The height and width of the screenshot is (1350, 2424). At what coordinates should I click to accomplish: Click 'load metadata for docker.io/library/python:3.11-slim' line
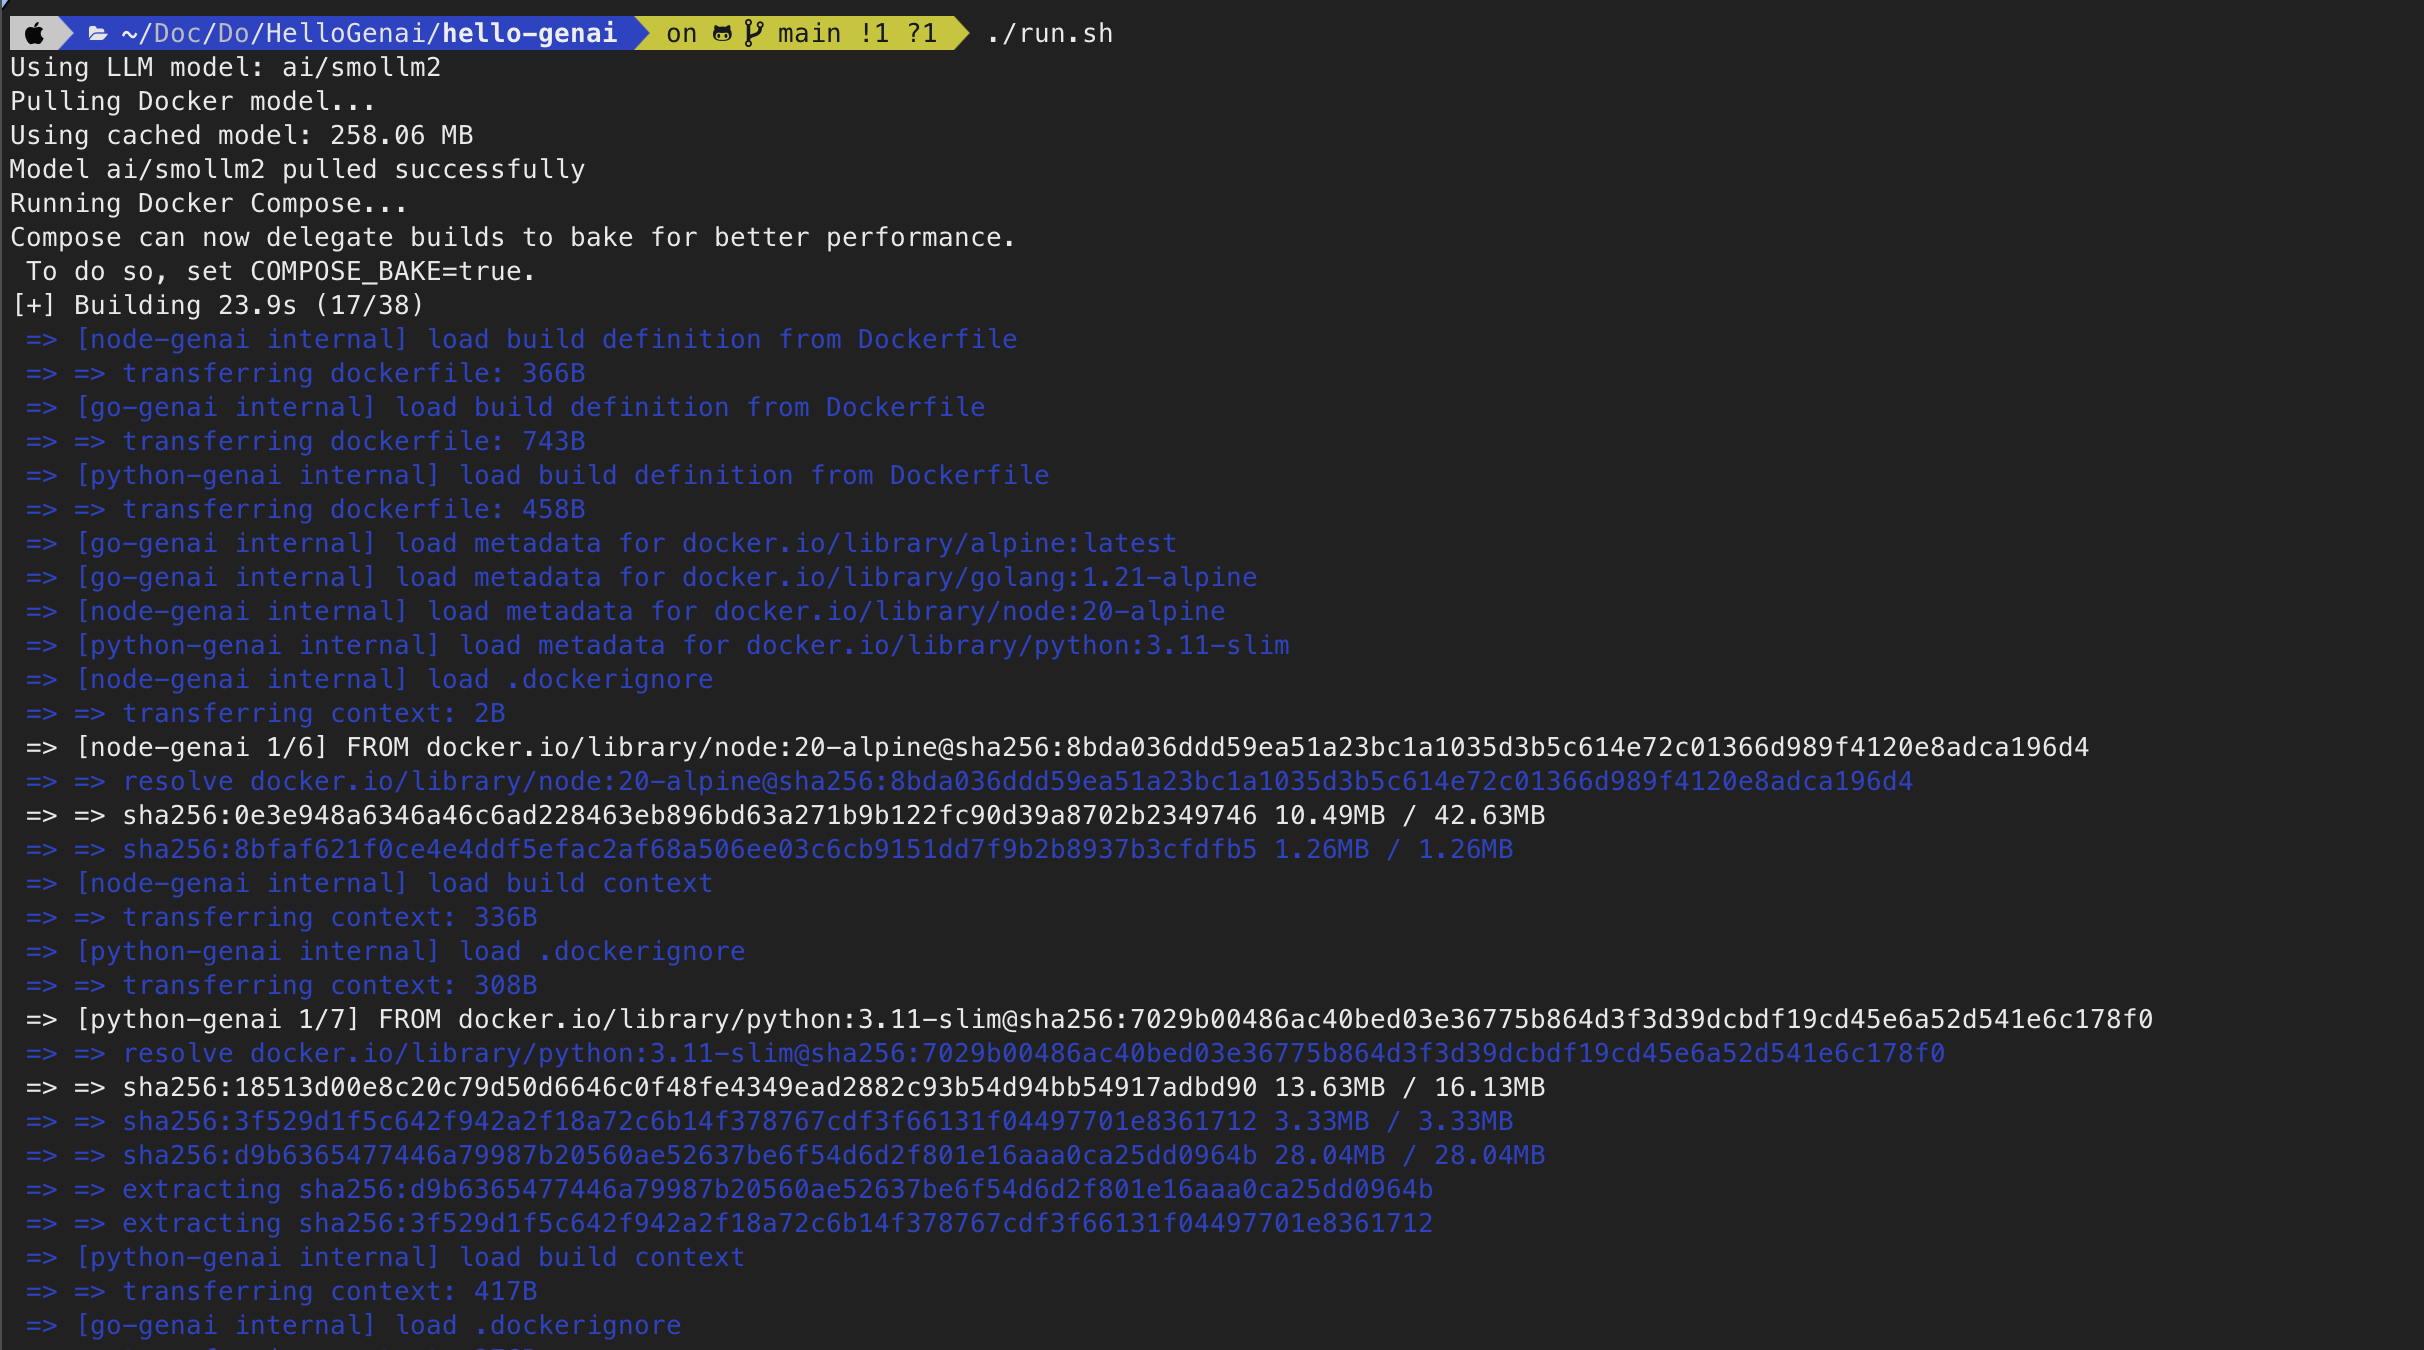[x=657, y=646]
